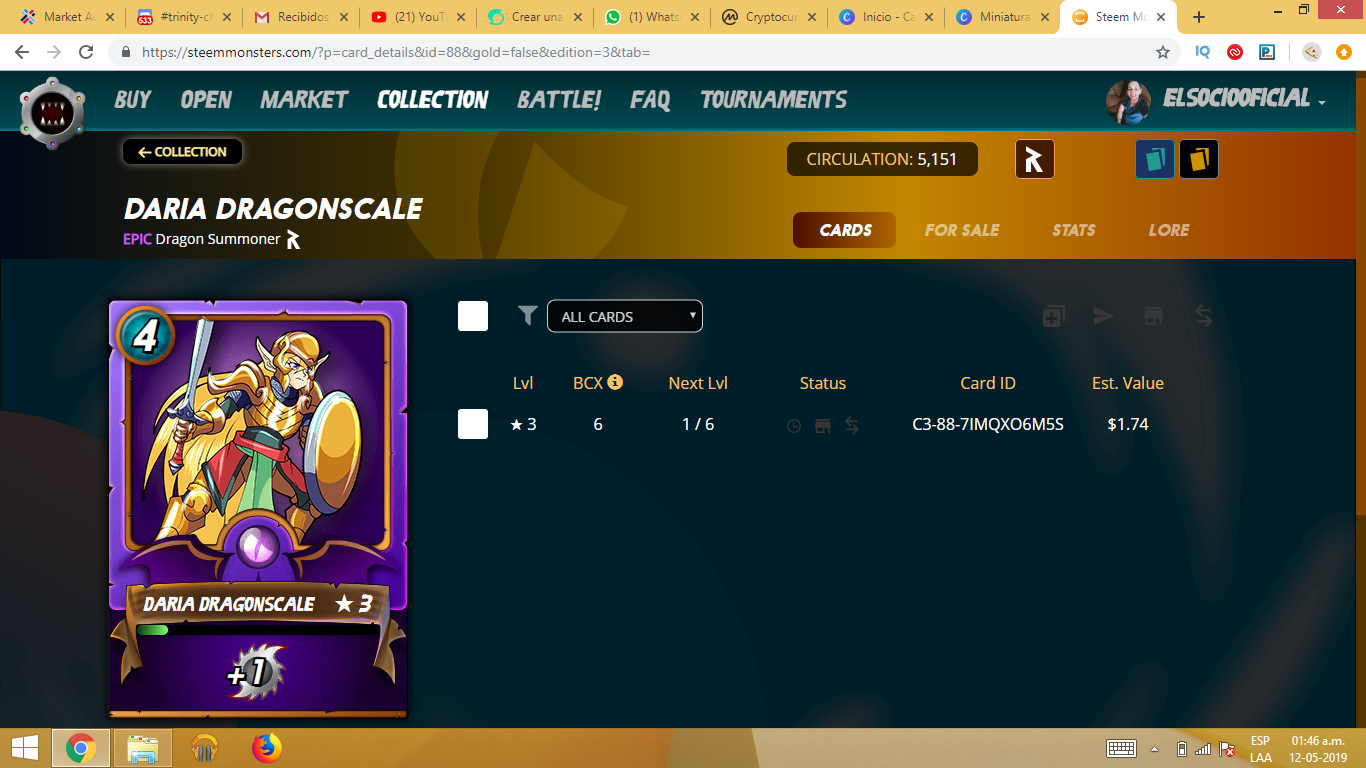Open the COLLECTION nav item
Image resolution: width=1366 pixels, height=768 pixels.
click(x=433, y=99)
